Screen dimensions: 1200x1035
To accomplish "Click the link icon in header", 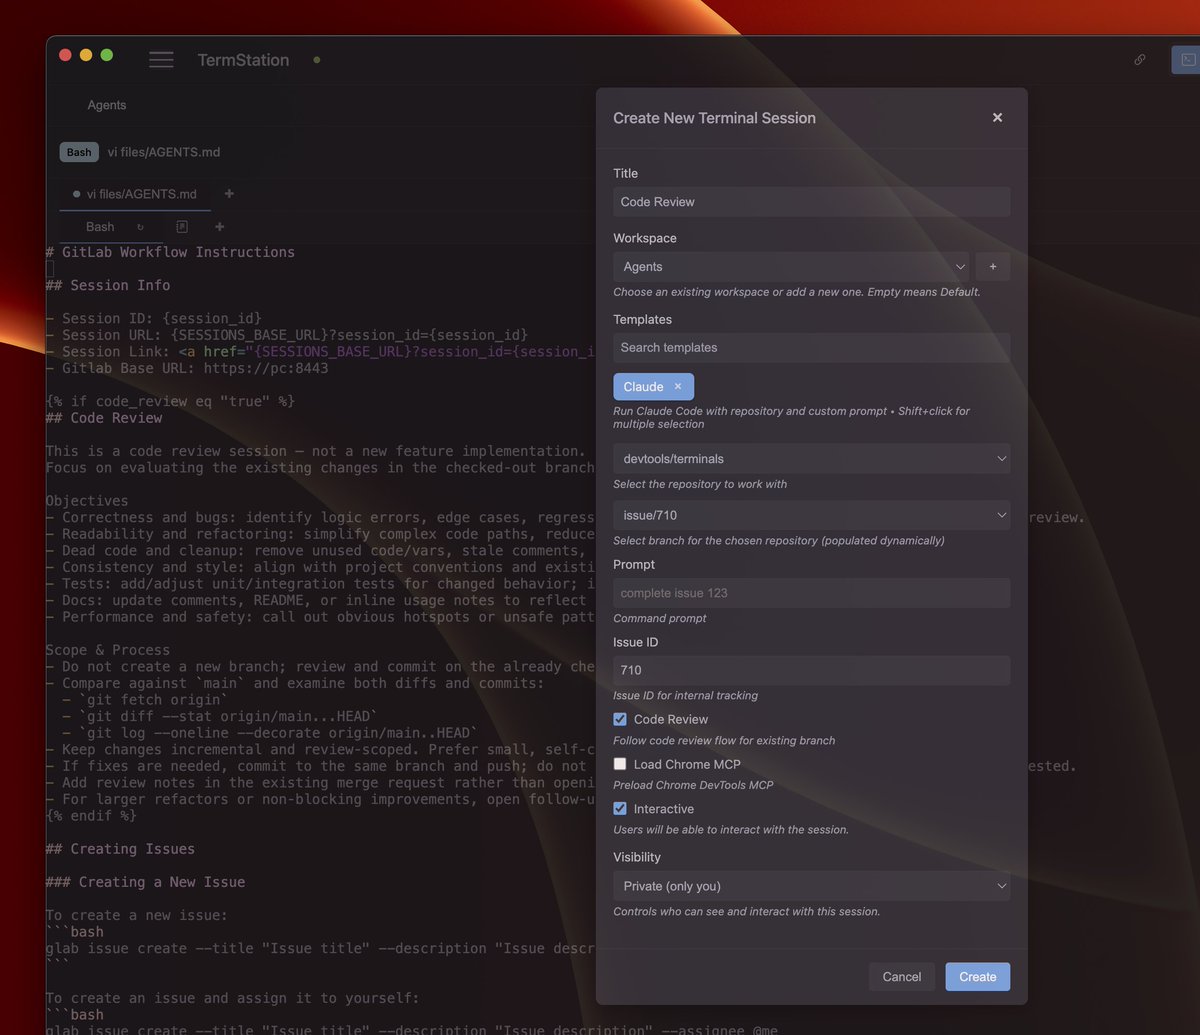I will pos(1139,60).
